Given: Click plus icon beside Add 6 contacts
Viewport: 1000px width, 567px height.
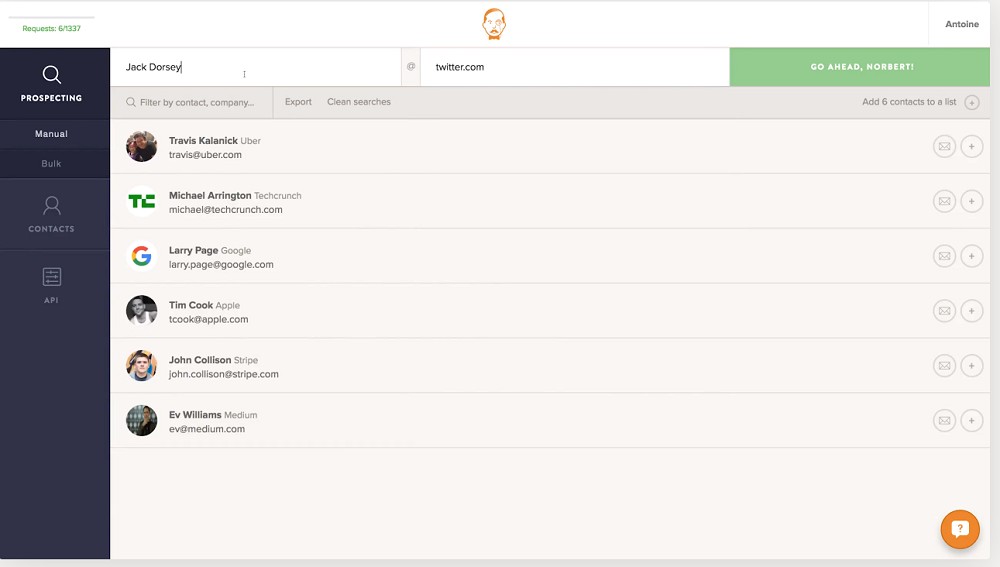Looking at the screenshot, I should click(x=971, y=103).
